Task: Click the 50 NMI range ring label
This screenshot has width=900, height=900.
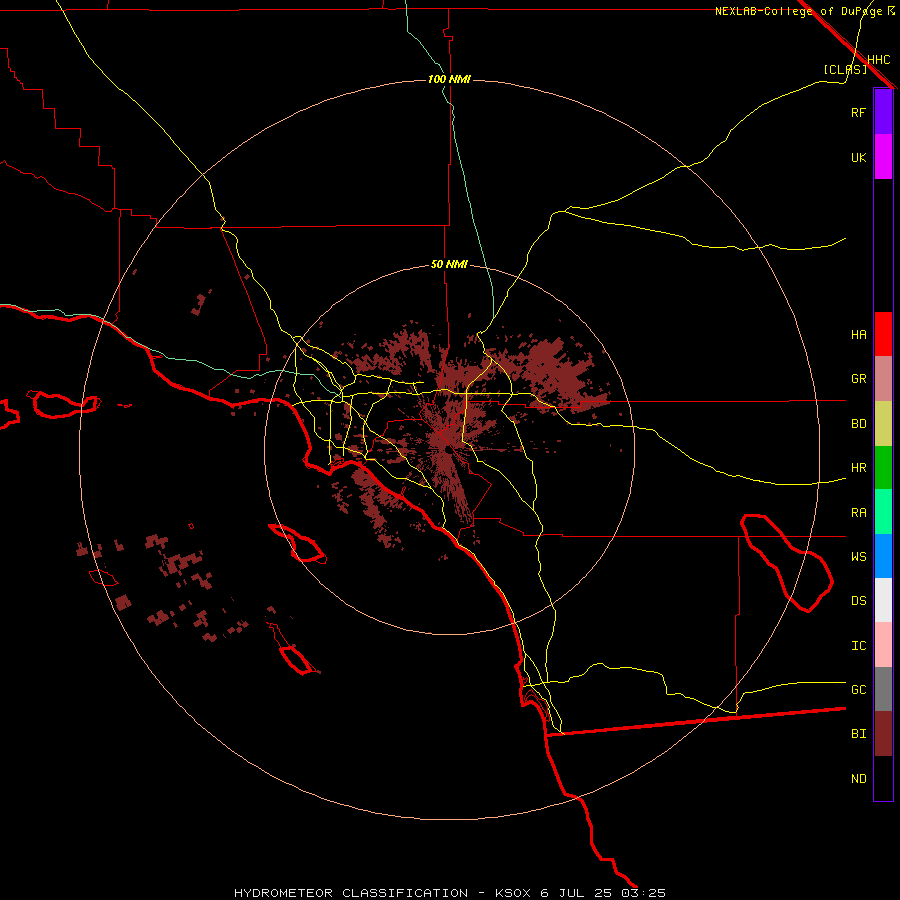Action: [x=449, y=264]
